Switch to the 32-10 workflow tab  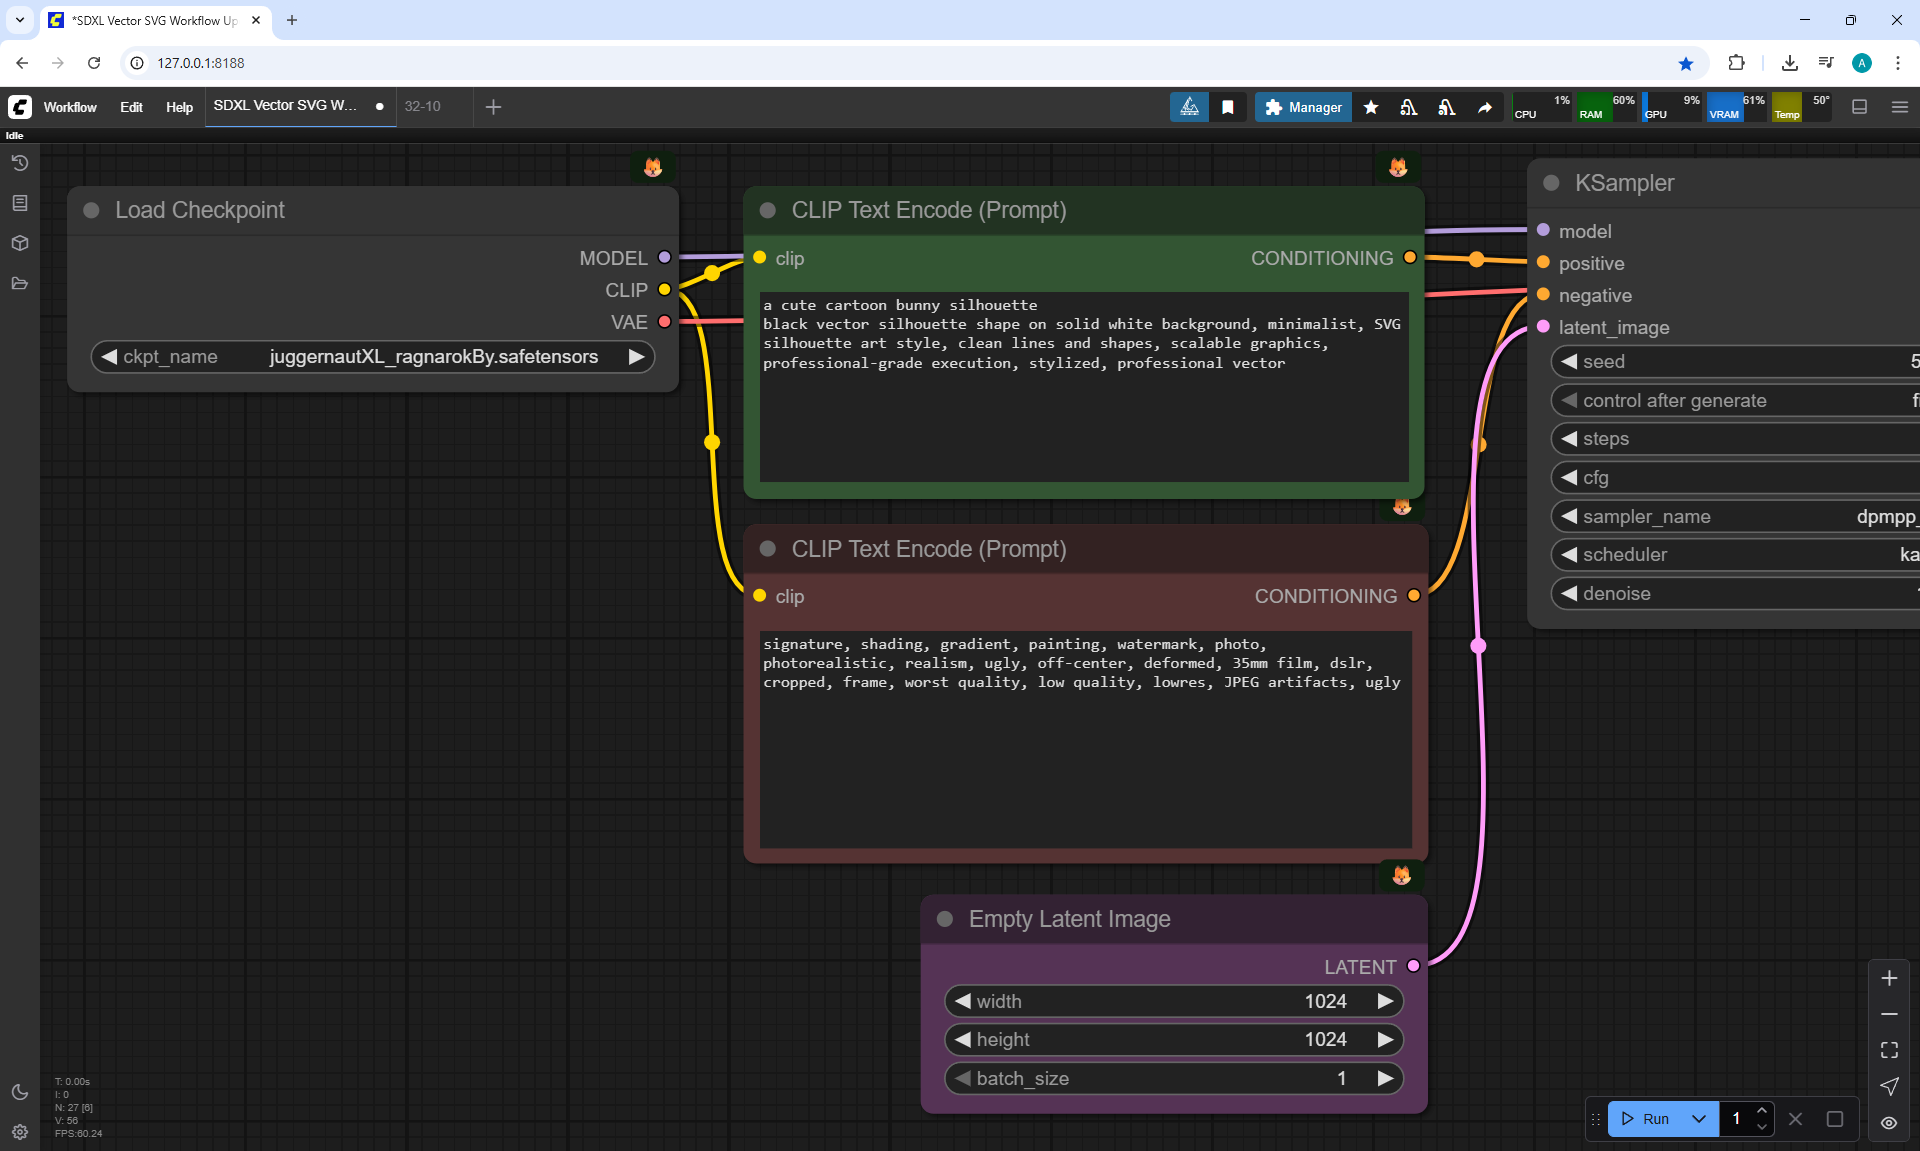(423, 106)
